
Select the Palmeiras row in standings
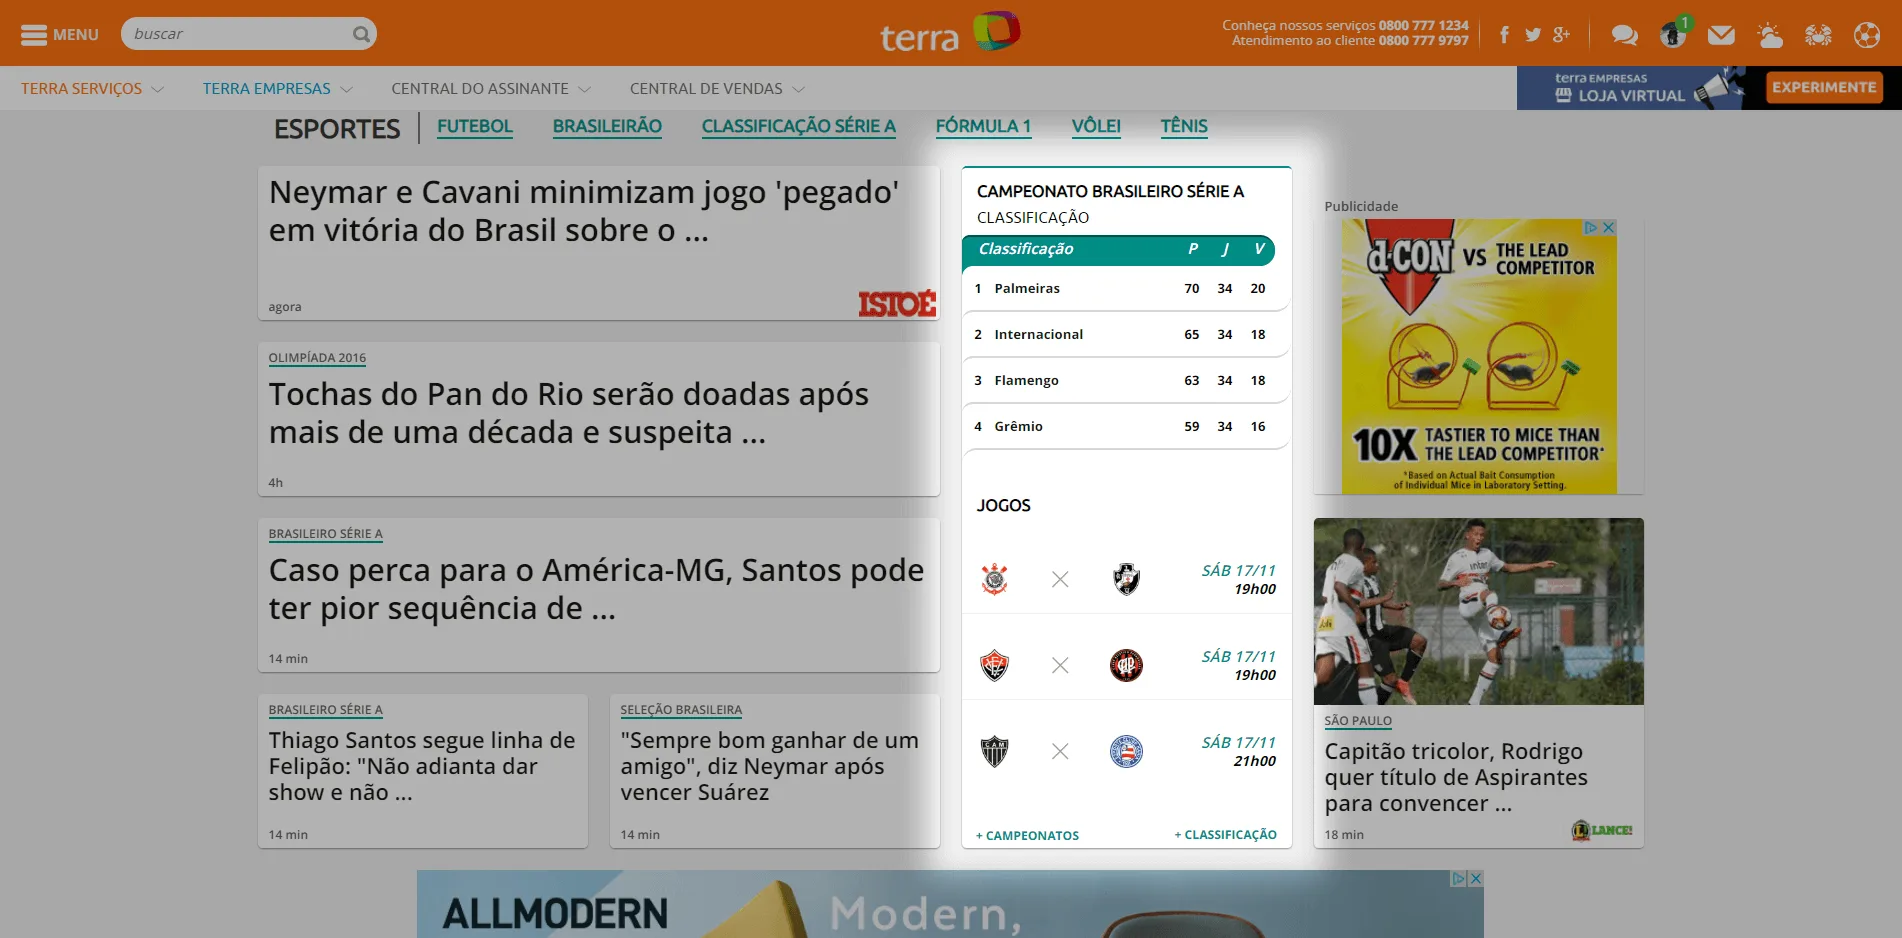(1125, 288)
